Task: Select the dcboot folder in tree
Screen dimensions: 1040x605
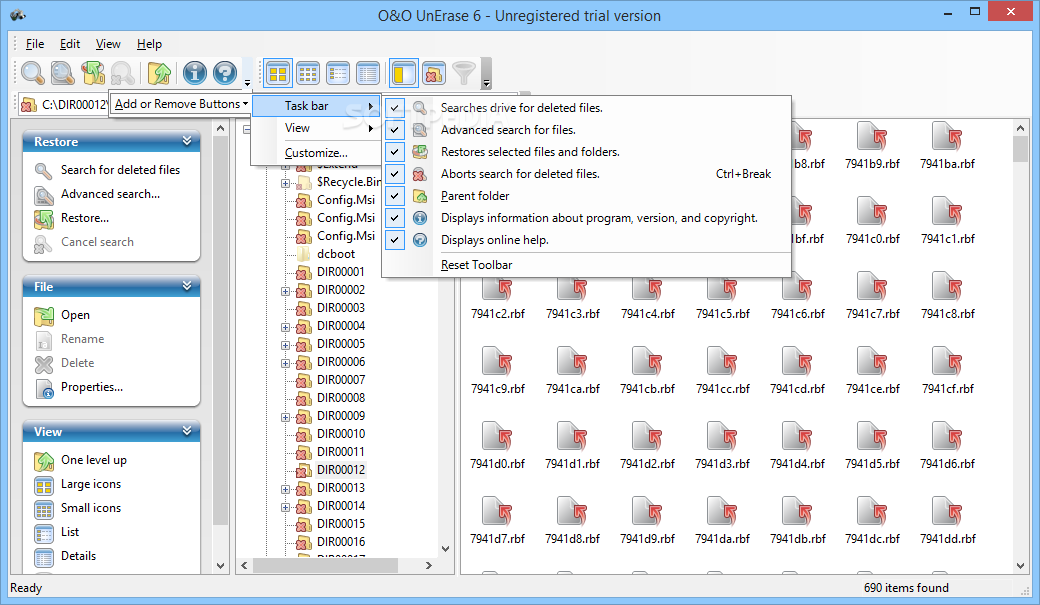Action: (336, 253)
